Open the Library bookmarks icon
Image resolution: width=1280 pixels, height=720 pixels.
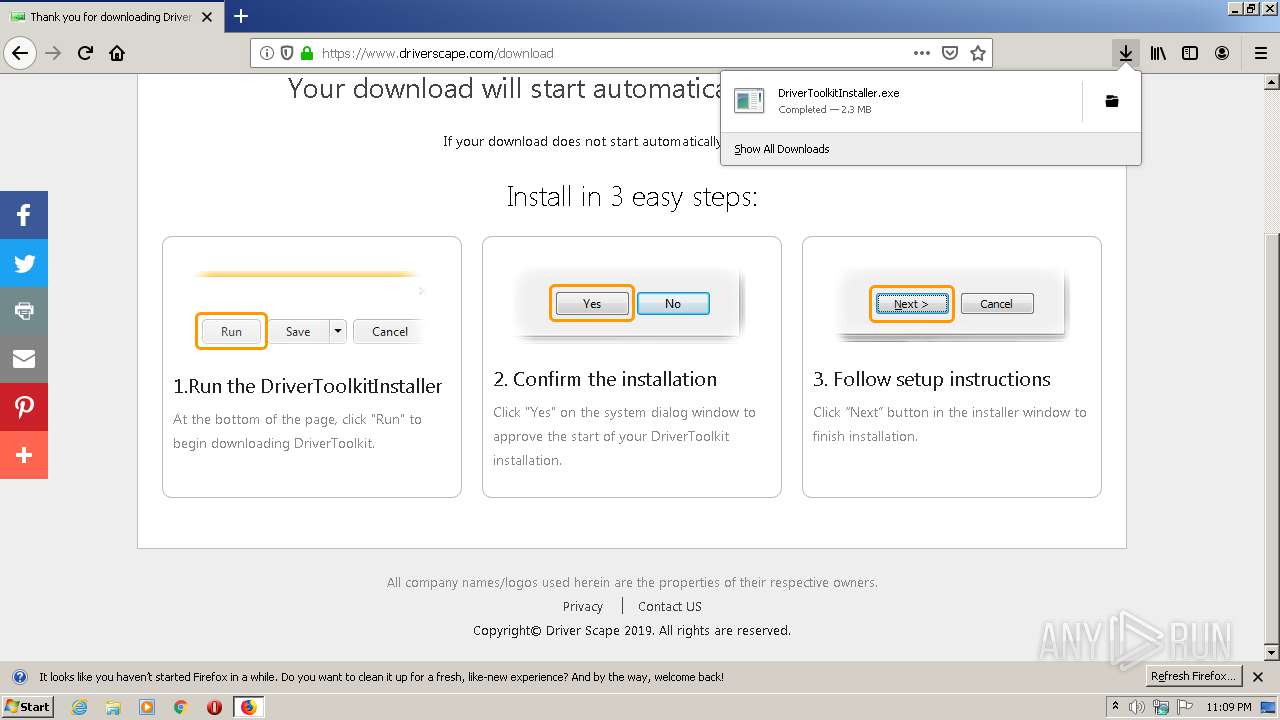coord(1158,53)
